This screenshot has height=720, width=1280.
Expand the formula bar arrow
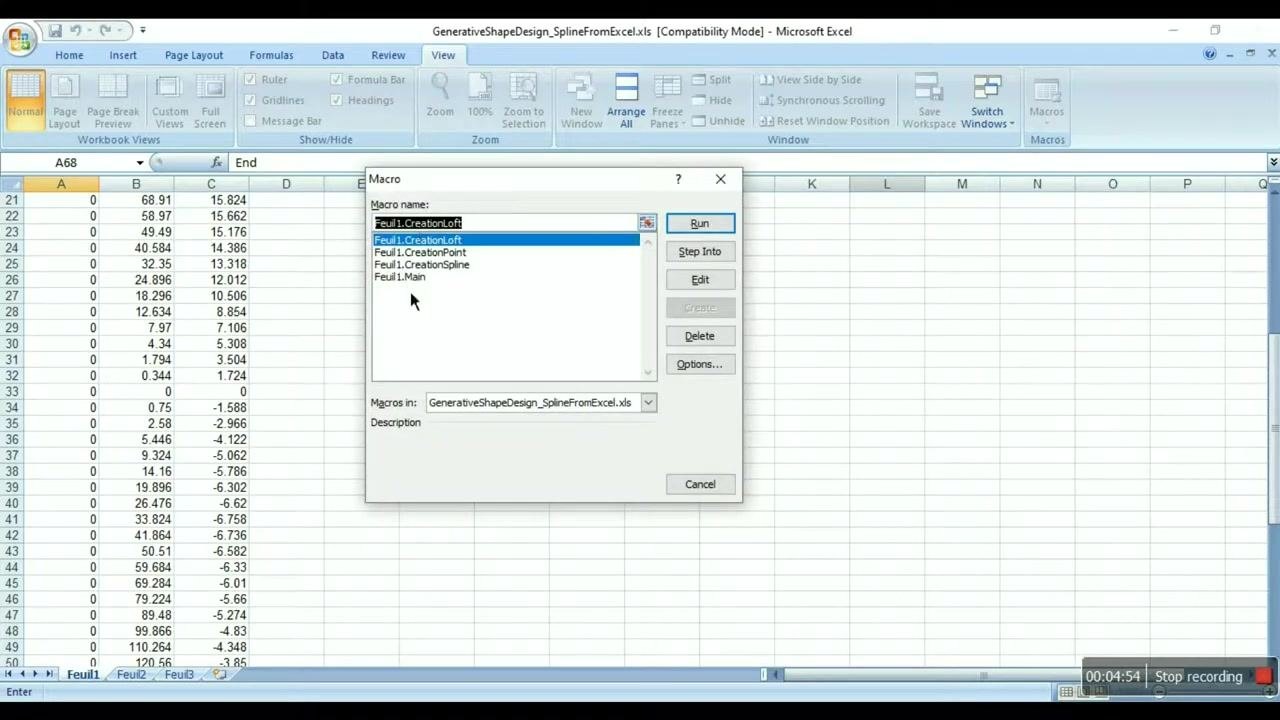click(x=1272, y=162)
